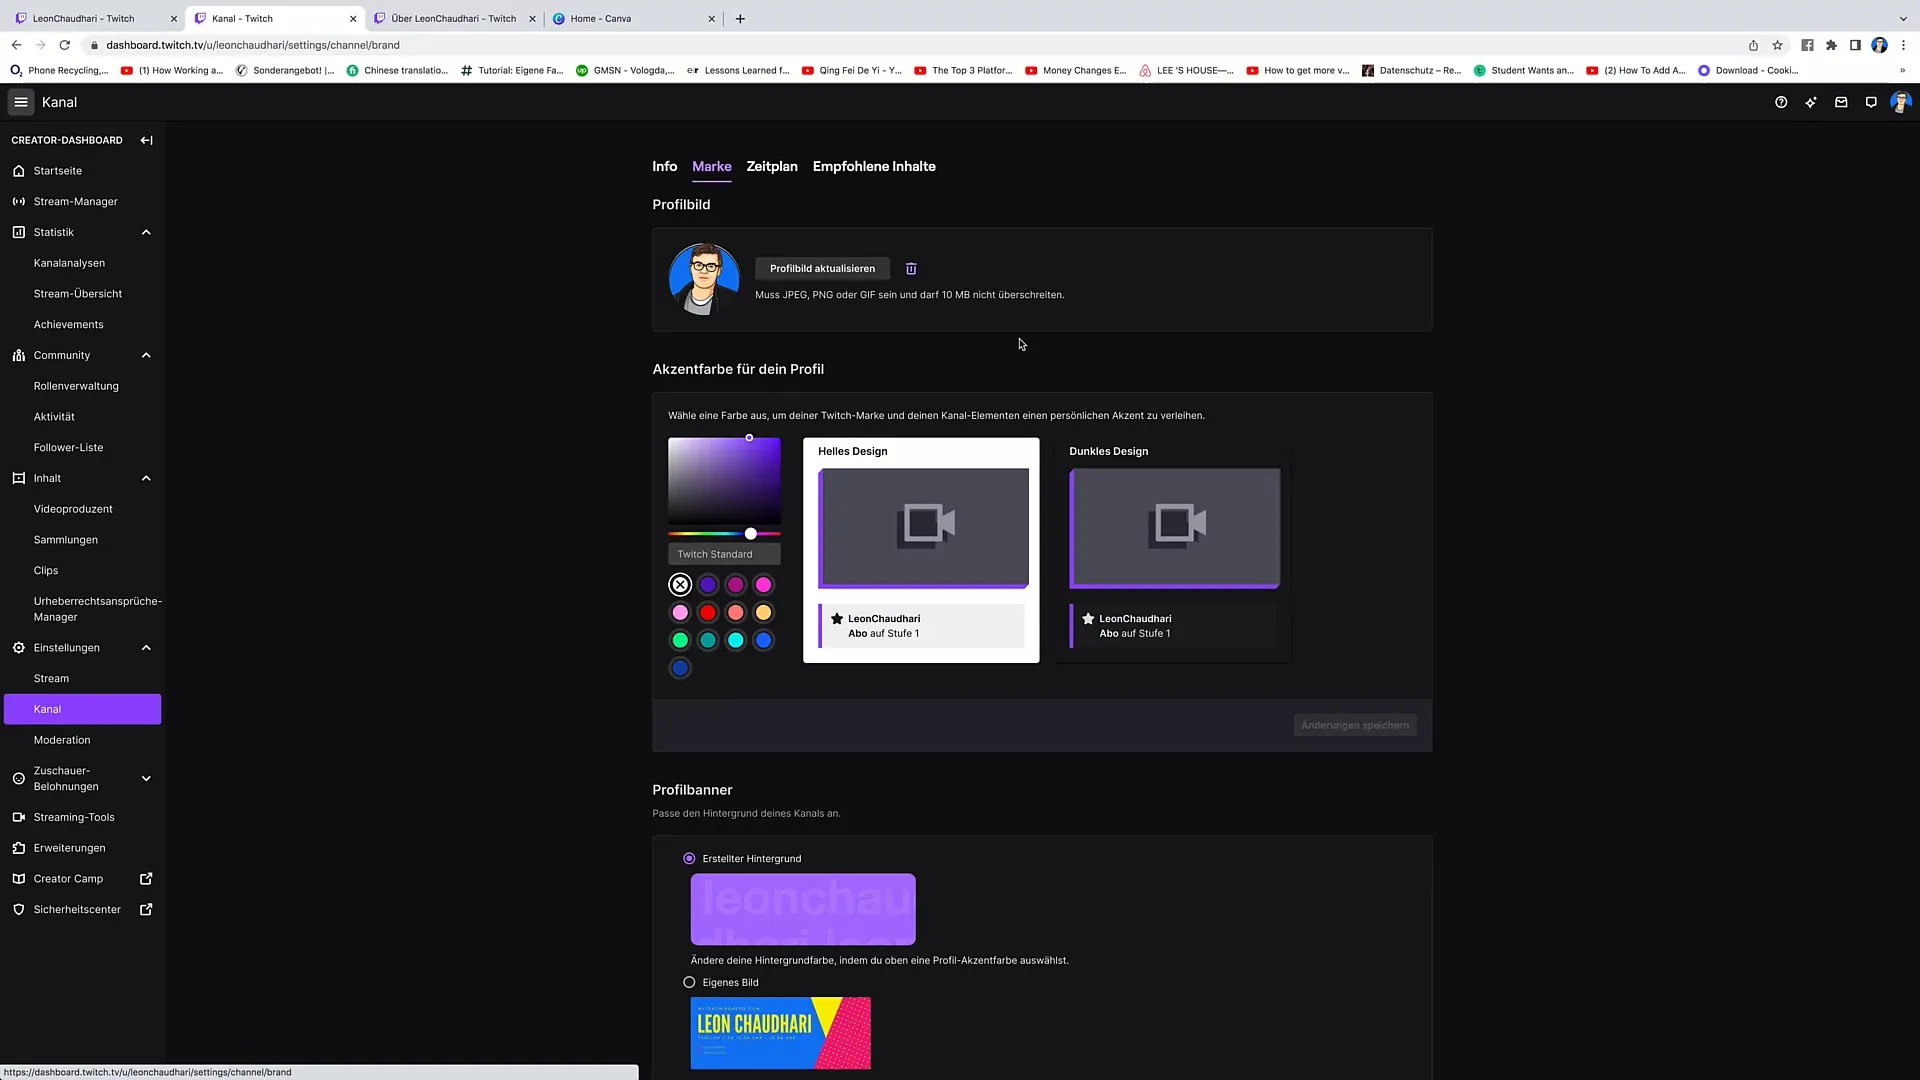The width and height of the screenshot is (1920, 1080).
Task: Click the saturation gradient color picker area
Action: tap(724, 481)
